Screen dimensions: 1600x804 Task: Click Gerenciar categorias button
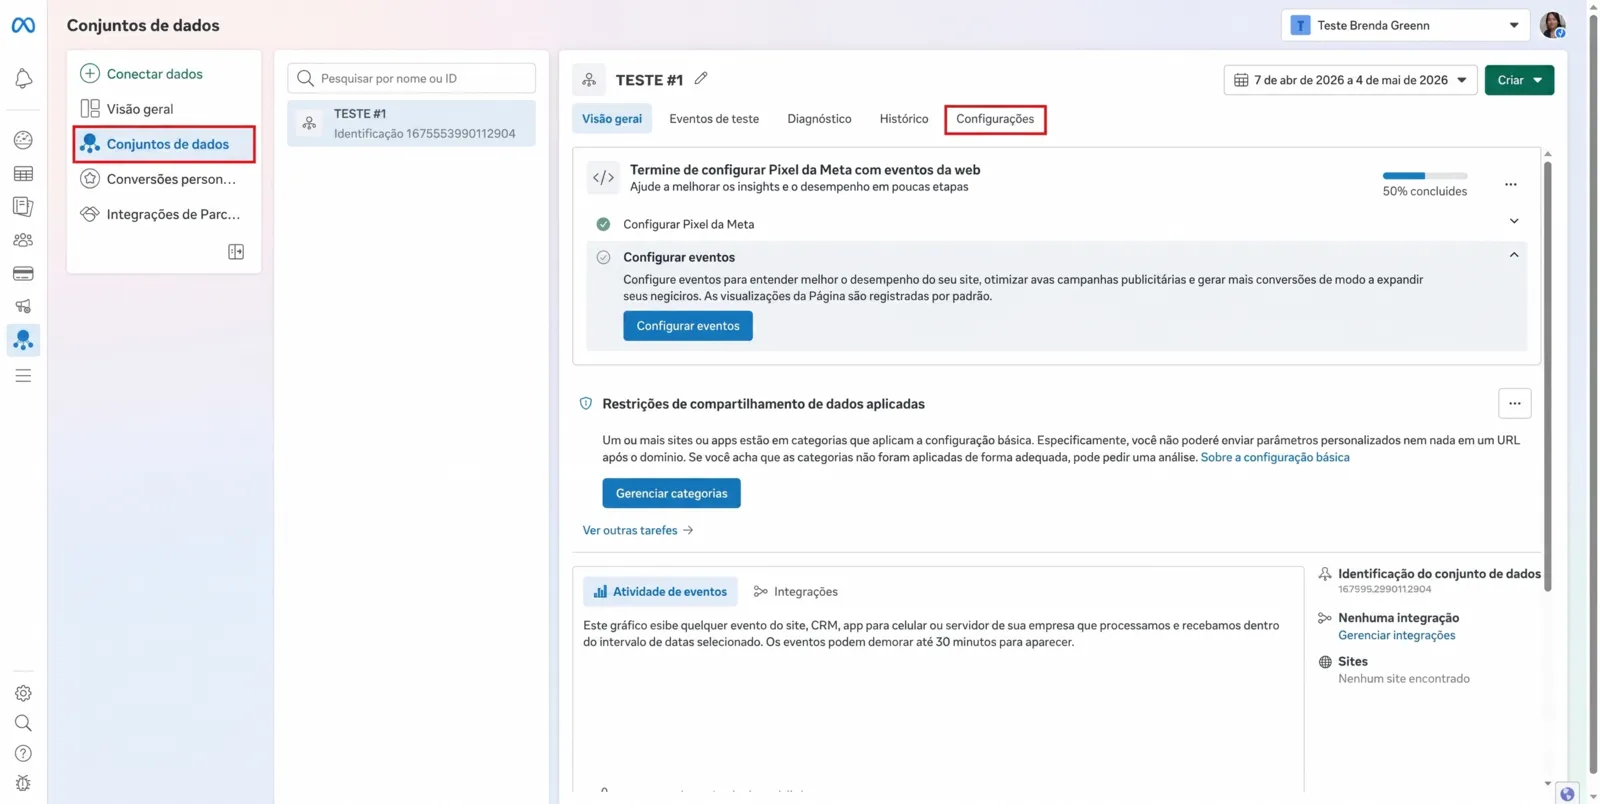pos(671,493)
